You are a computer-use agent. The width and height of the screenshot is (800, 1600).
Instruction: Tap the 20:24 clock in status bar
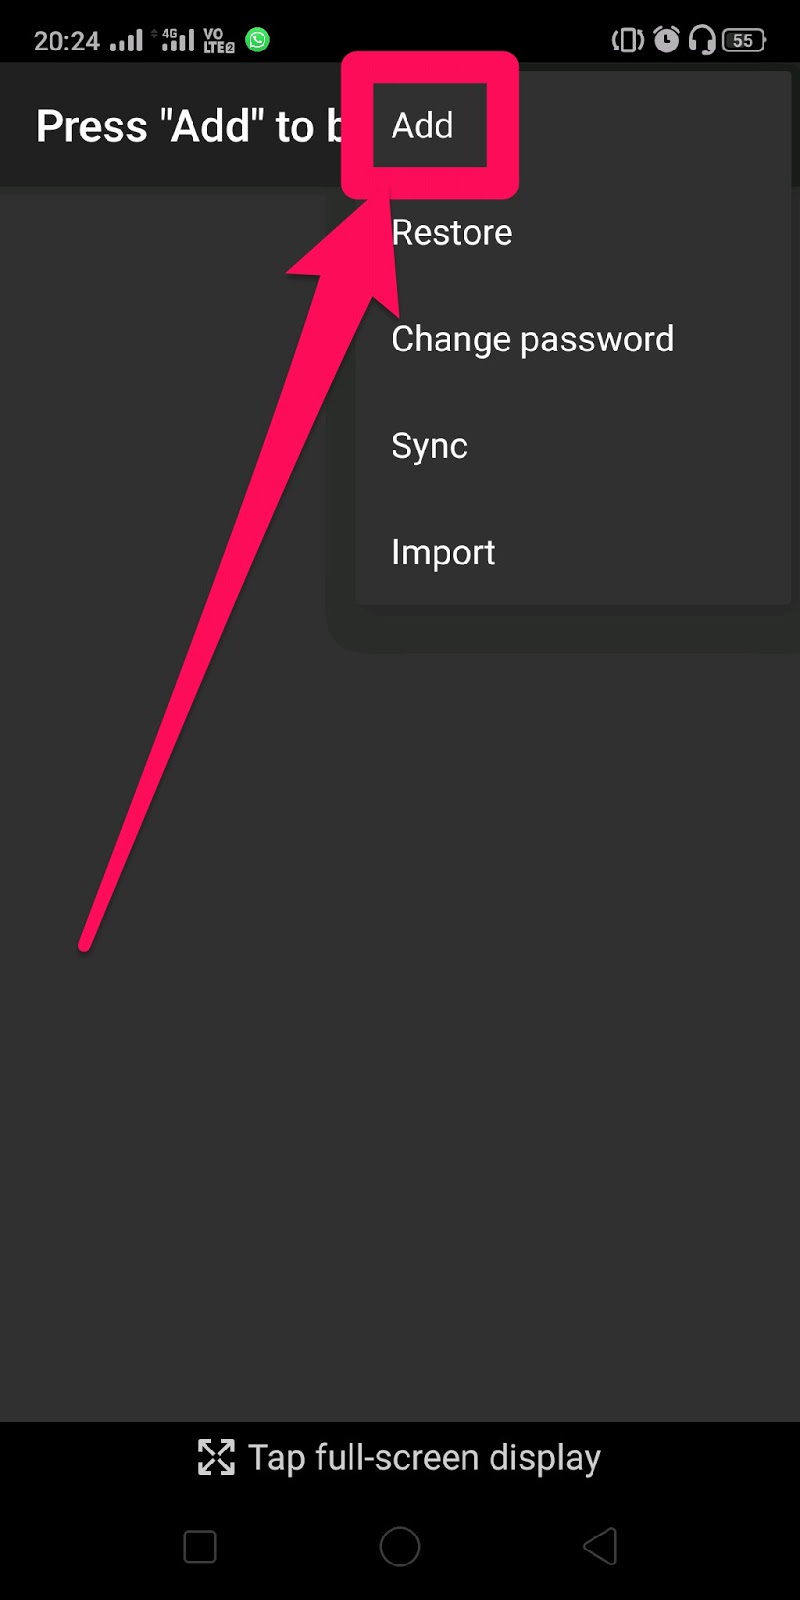click(x=67, y=41)
